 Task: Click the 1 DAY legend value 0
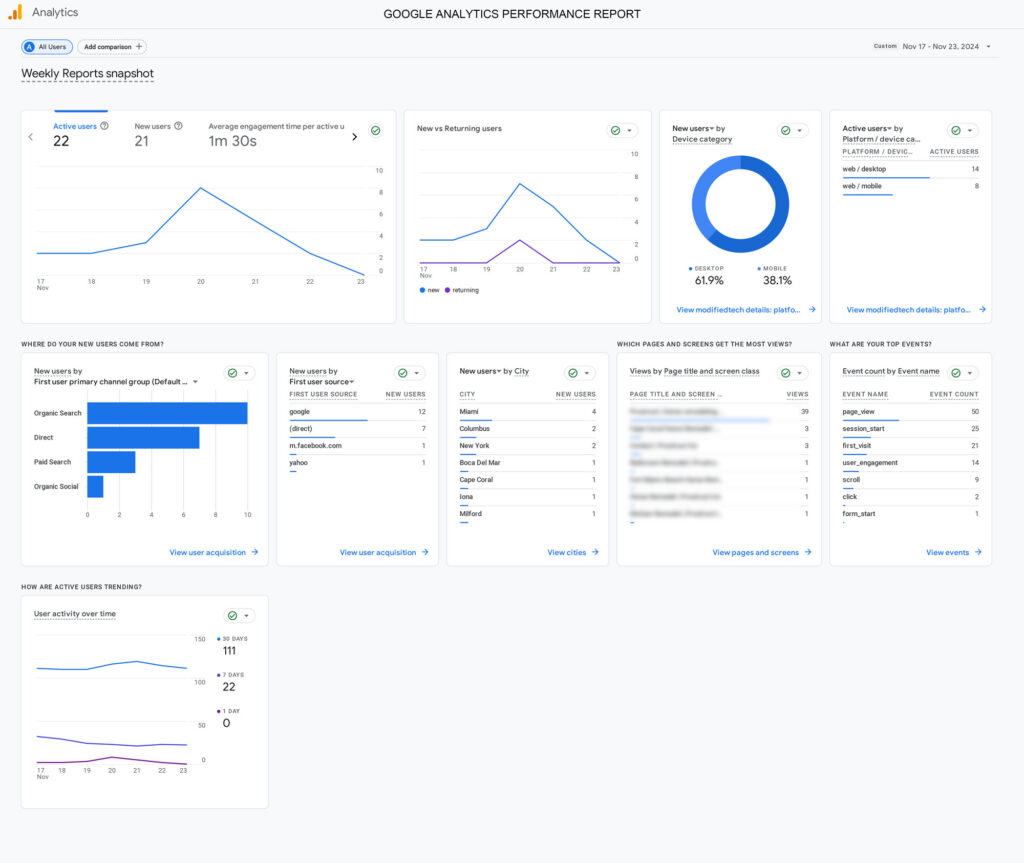click(x=227, y=723)
